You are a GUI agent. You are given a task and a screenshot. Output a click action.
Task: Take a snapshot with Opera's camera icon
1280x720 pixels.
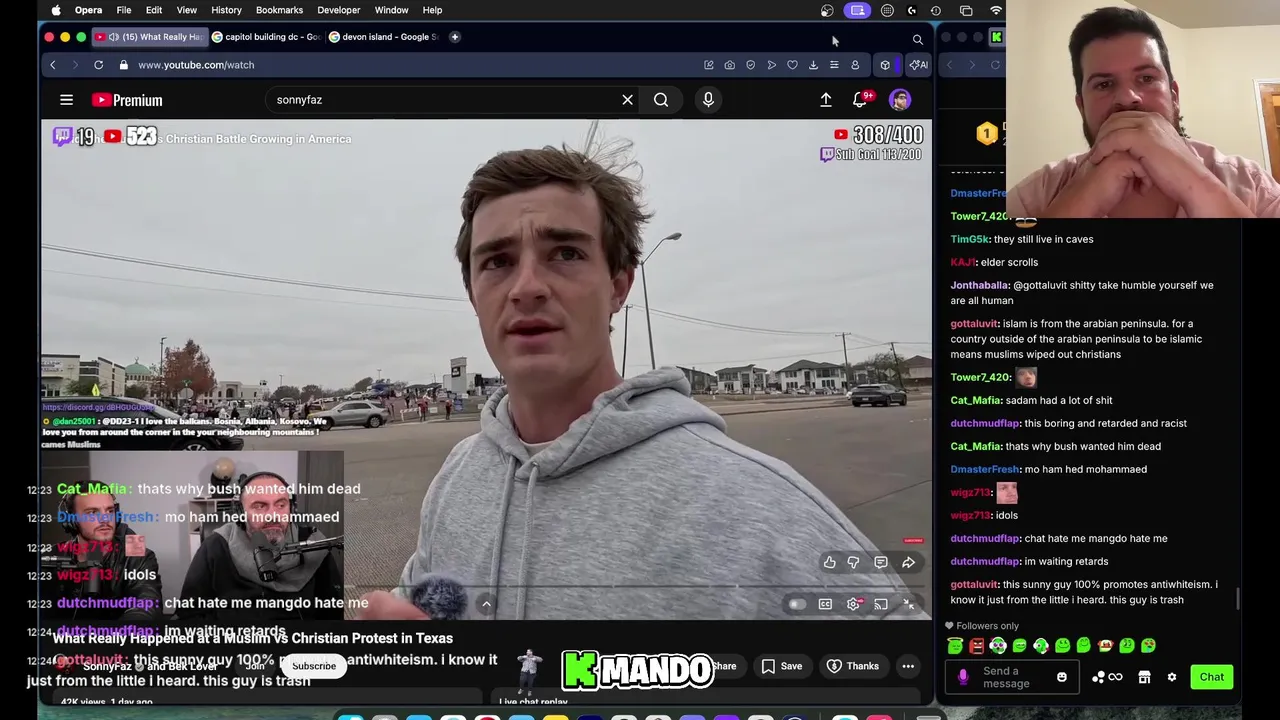729,65
